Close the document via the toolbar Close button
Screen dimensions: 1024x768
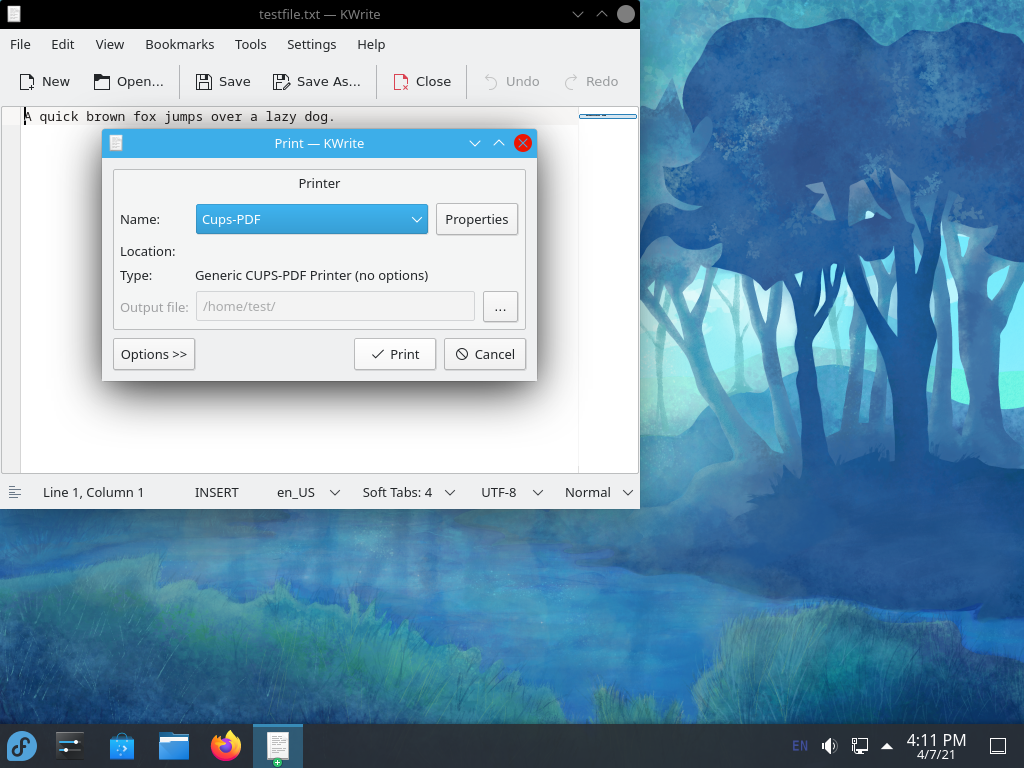tap(422, 82)
